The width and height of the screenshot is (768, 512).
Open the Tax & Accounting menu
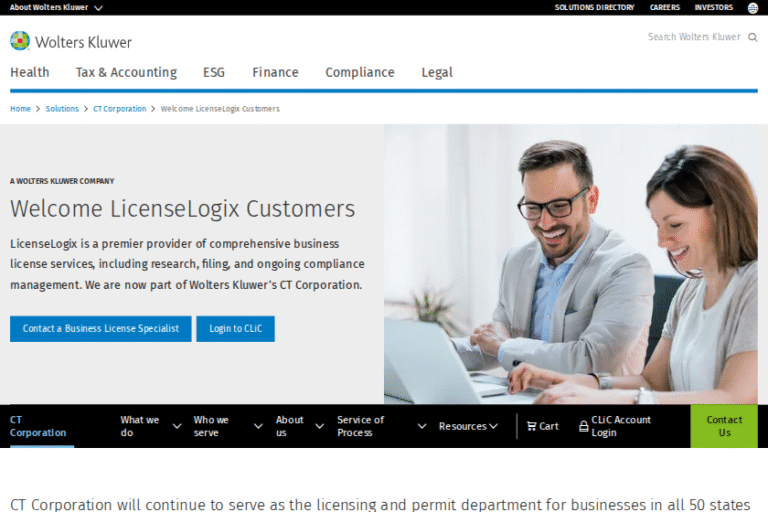coord(126,73)
